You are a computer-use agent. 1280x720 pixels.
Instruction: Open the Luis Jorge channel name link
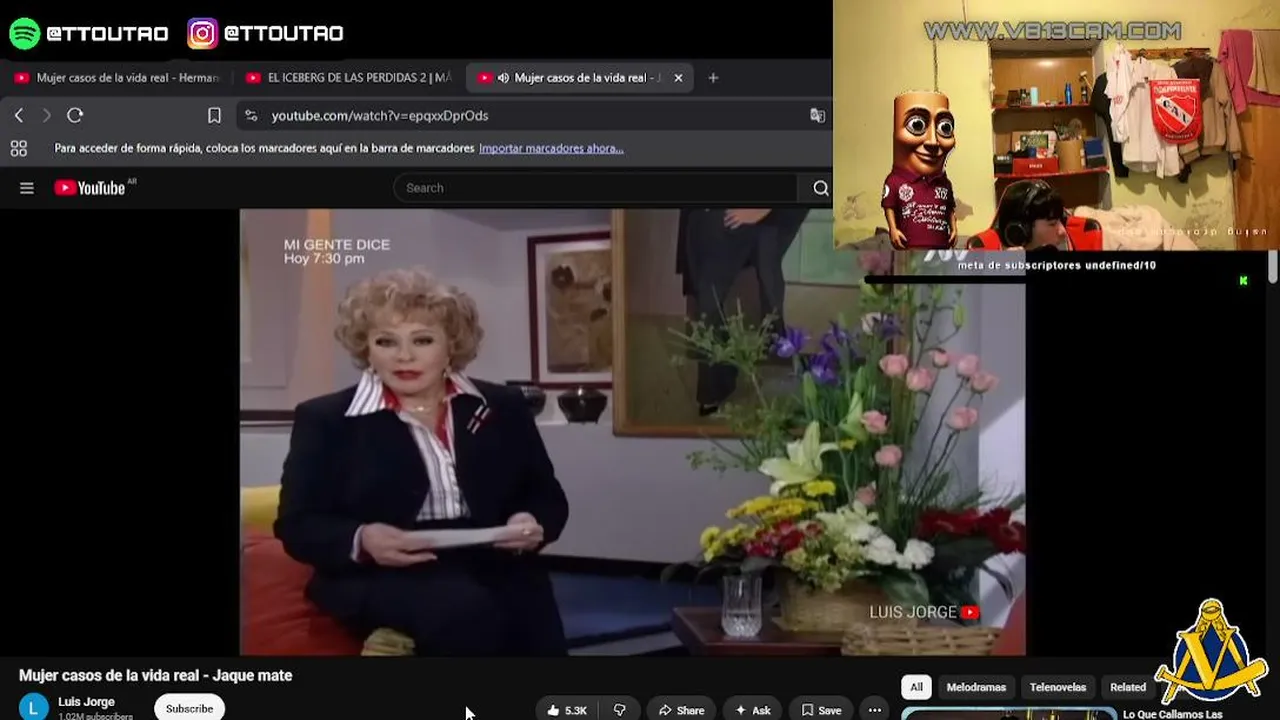[86, 702]
